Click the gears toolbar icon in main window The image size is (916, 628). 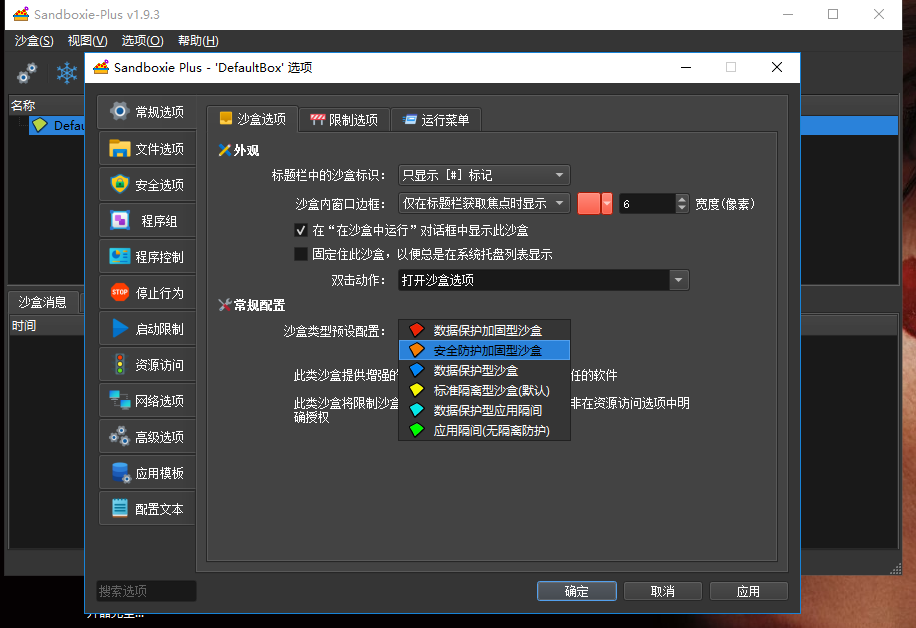(27, 73)
